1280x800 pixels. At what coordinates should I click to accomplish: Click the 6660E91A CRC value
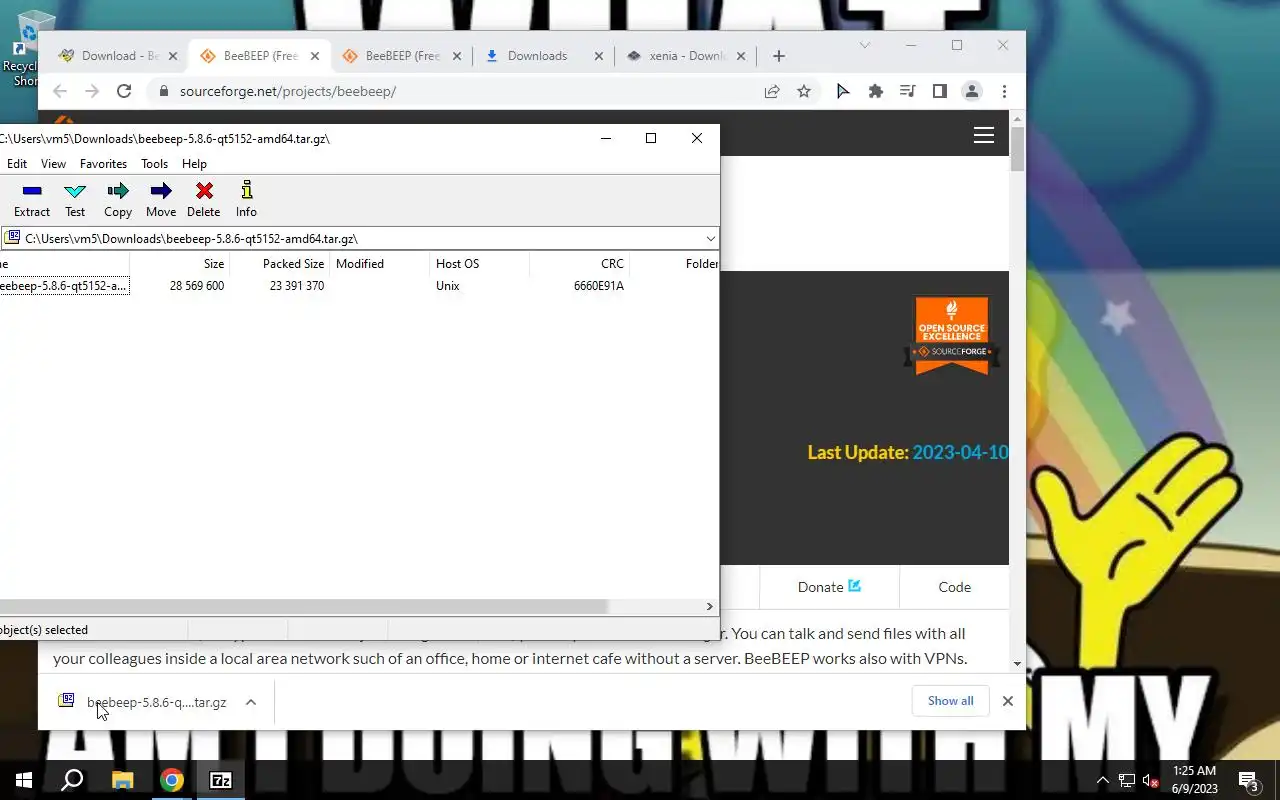(x=599, y=286)
